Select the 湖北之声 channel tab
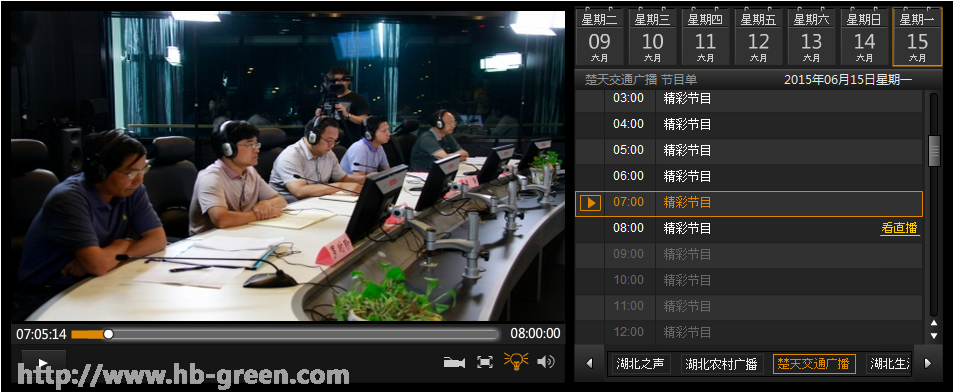 click(x=640, y=364)
